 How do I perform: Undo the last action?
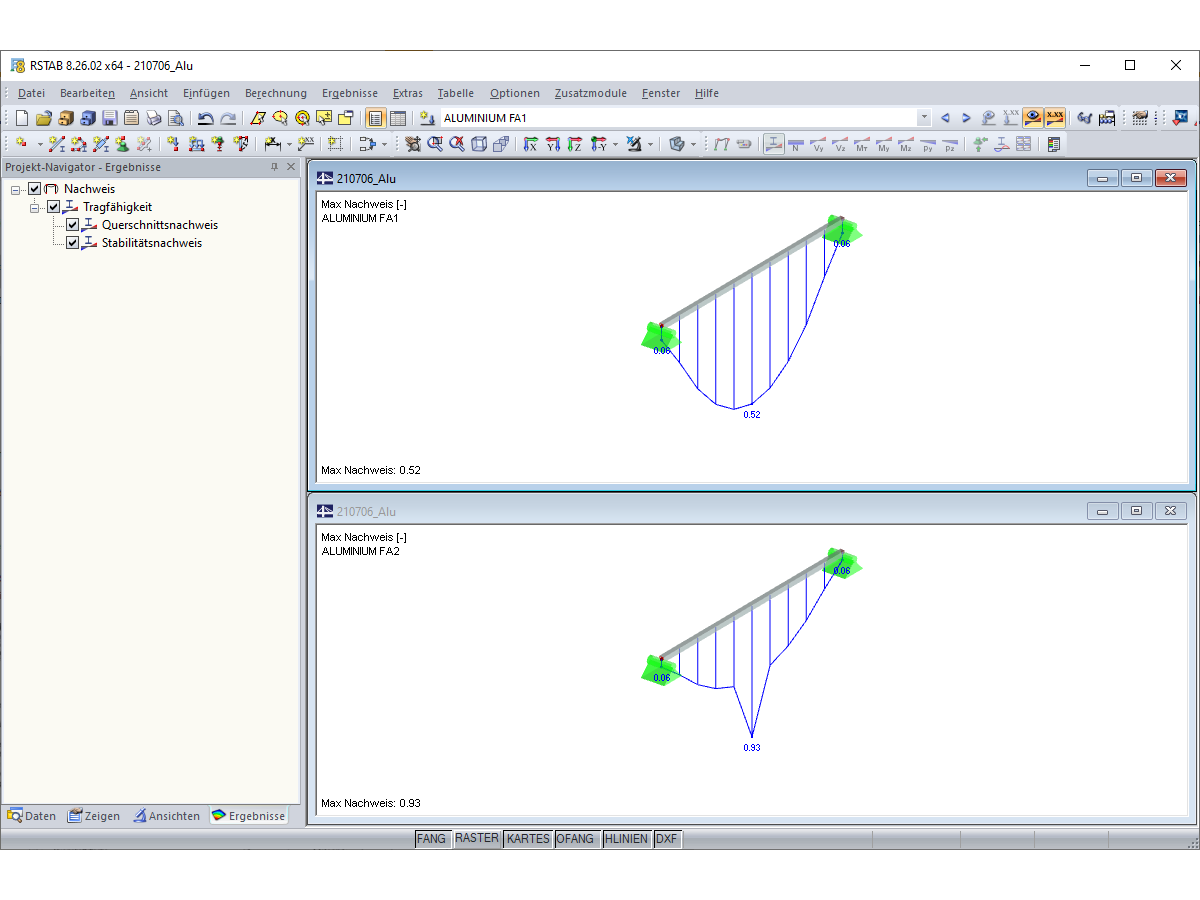(205, 118)
